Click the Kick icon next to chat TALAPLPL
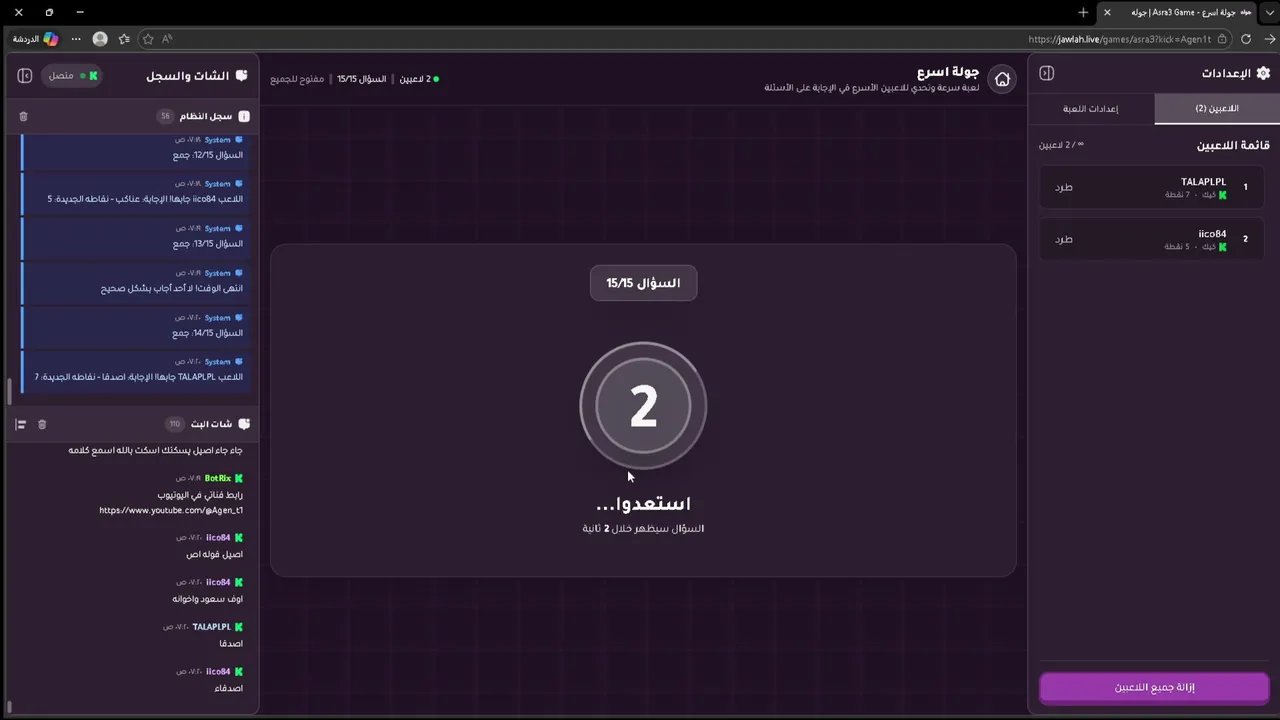The height and width of the screenshot is (720, 1280). pyautogui.click(x=239, y=627)
